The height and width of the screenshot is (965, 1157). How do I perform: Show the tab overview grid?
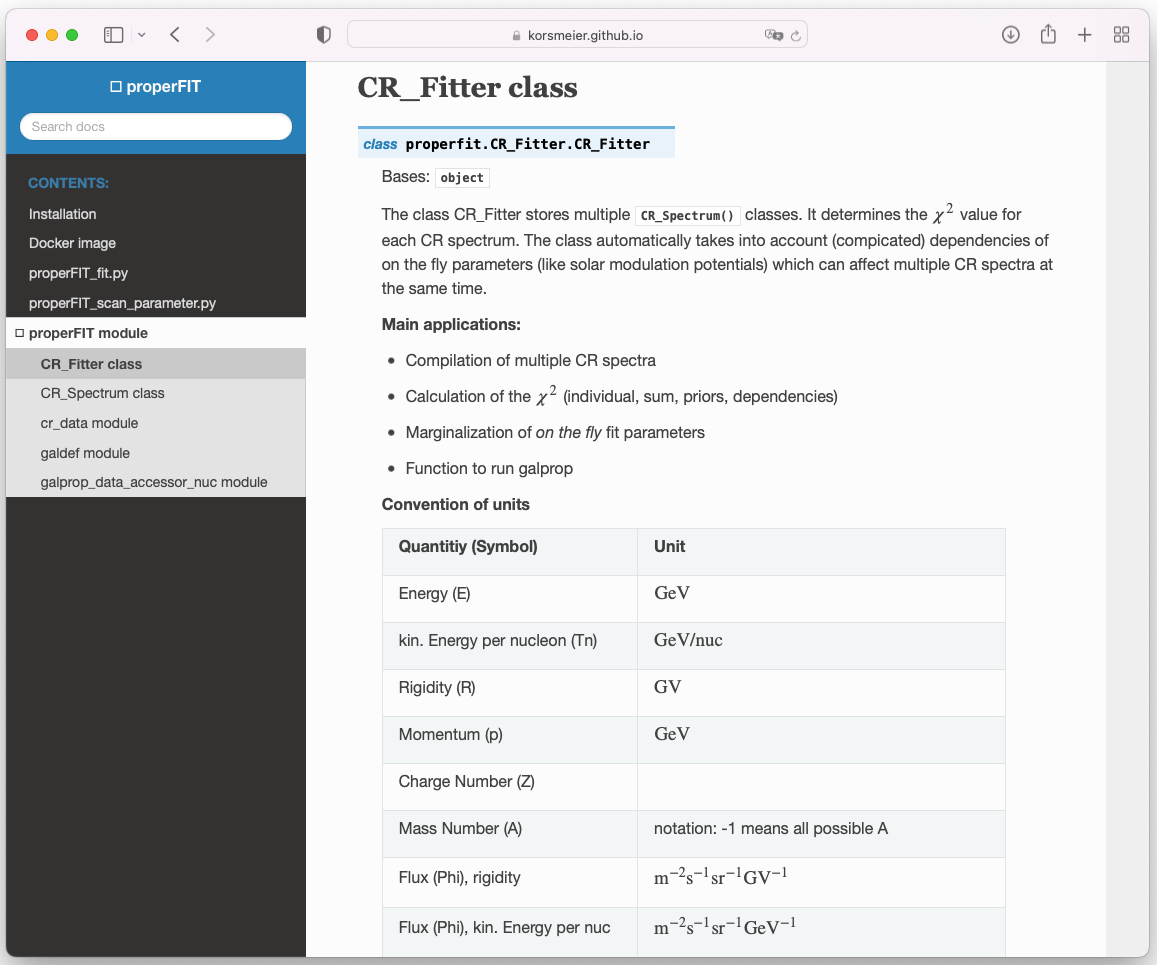tap(1122, 35)
